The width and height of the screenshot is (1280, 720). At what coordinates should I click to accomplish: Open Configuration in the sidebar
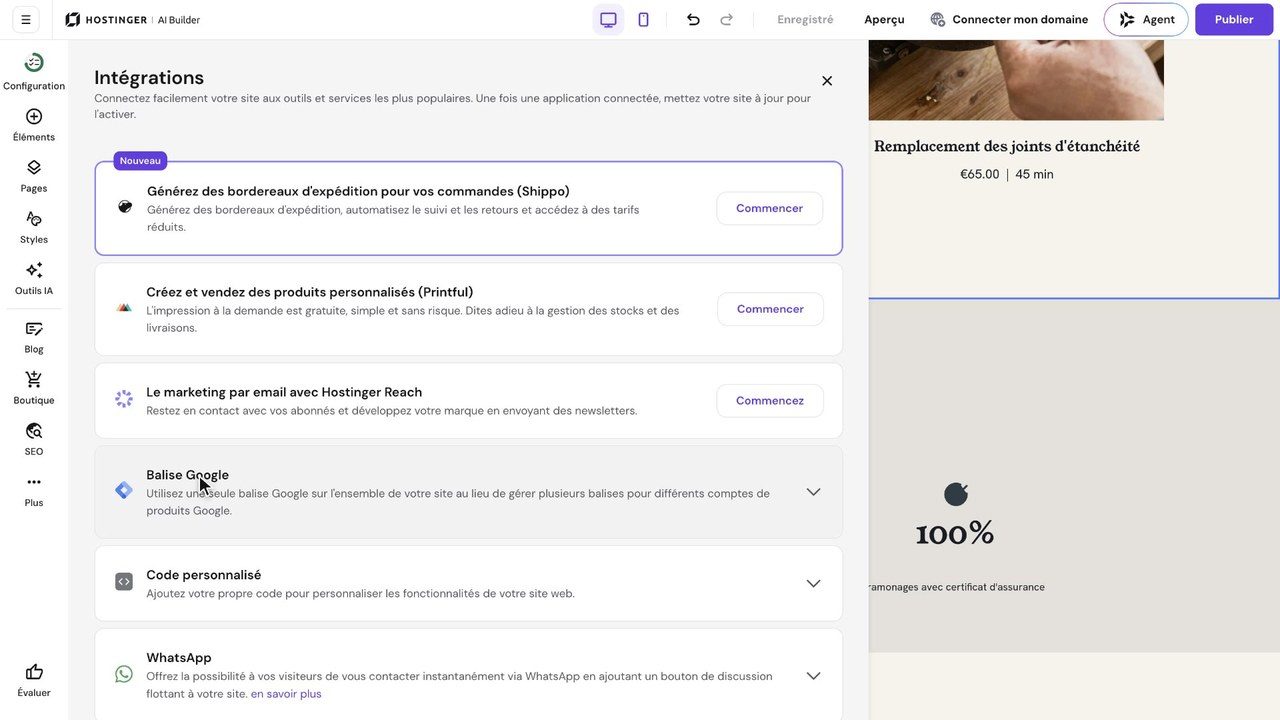click(34, 72)
